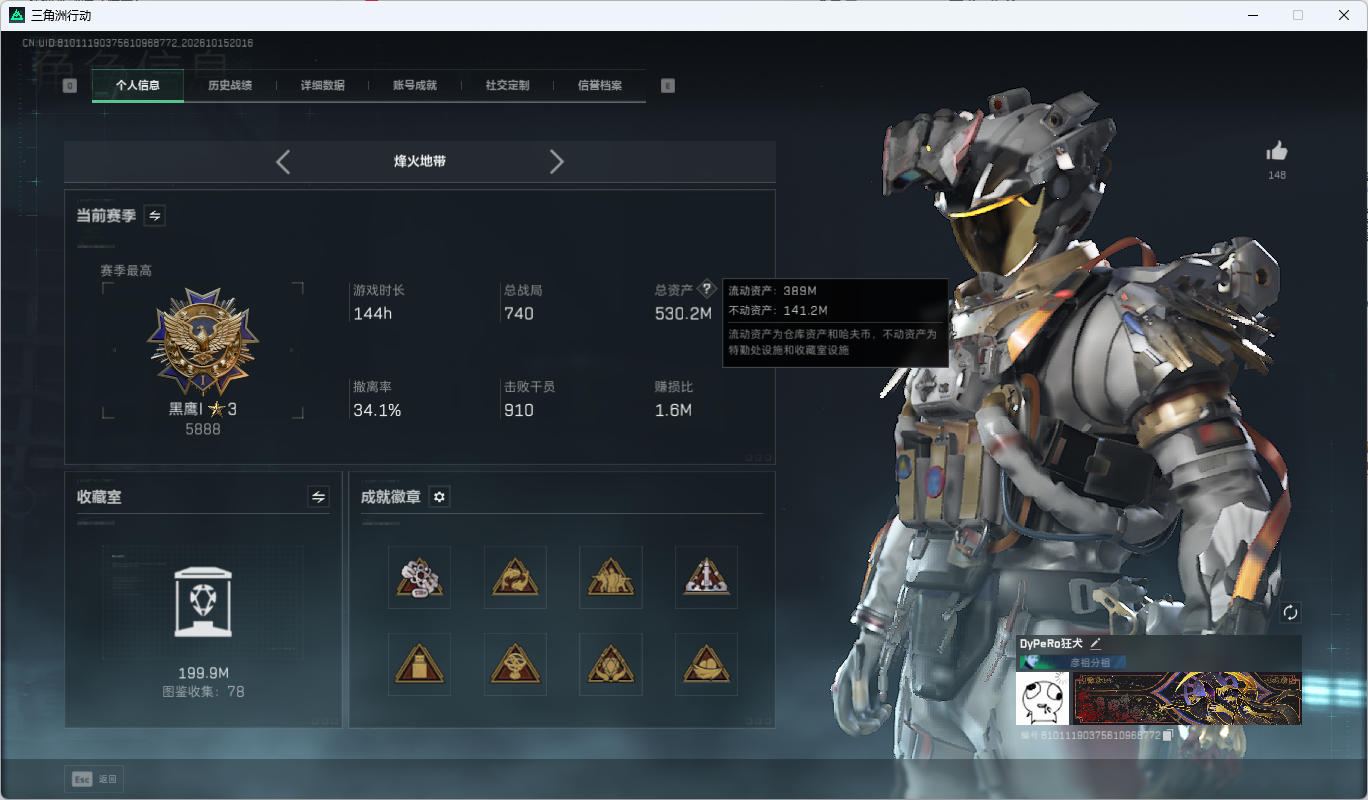Image resolution: width=1368 pixels, height=800 pixels.
Task: Open the collection room display case
Action: [203, 602]
